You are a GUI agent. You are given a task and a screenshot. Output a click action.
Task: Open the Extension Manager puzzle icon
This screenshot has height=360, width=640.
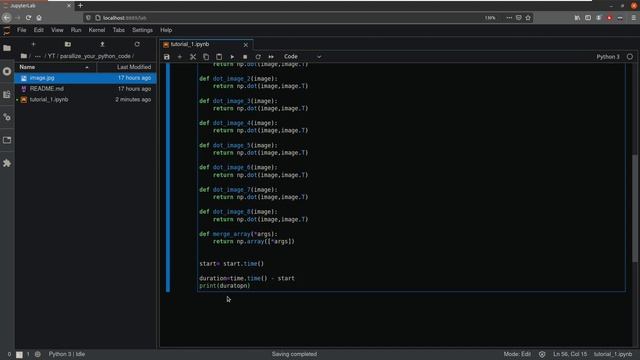7,163
